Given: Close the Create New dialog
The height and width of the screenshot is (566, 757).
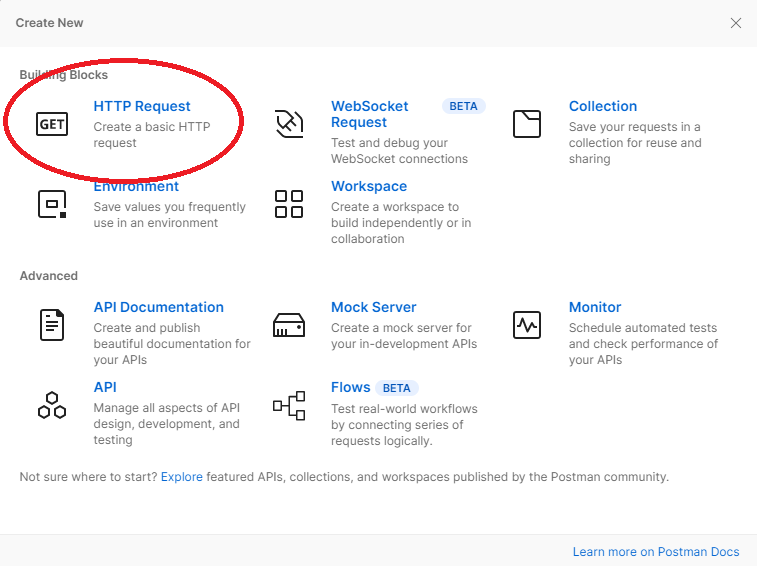Looking at the screenshot, I should (736, 23).
